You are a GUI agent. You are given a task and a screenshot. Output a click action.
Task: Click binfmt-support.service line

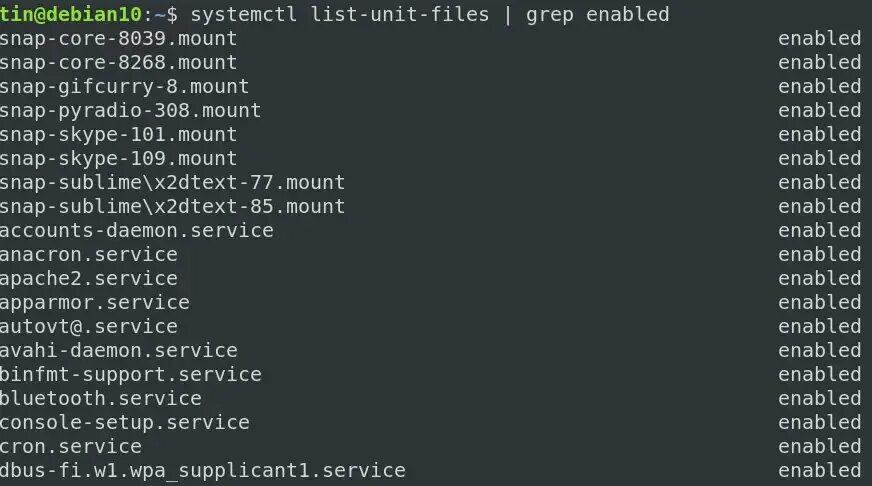coord(130,375)
